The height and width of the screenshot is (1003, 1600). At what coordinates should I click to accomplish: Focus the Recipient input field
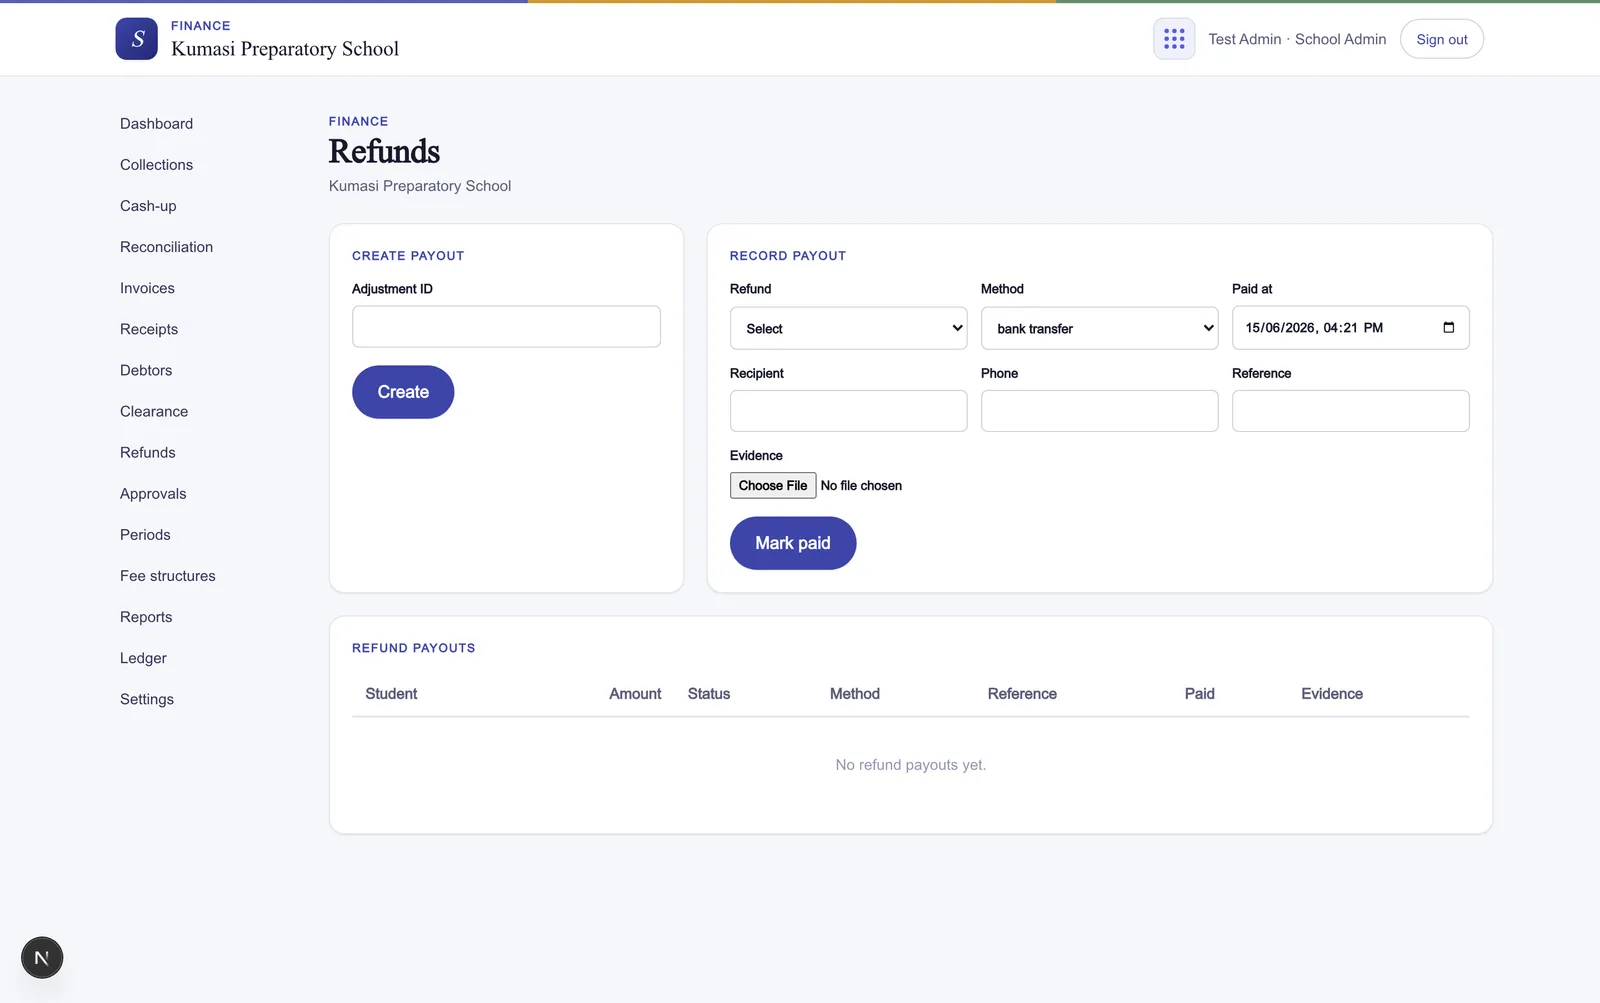(848, 411)
